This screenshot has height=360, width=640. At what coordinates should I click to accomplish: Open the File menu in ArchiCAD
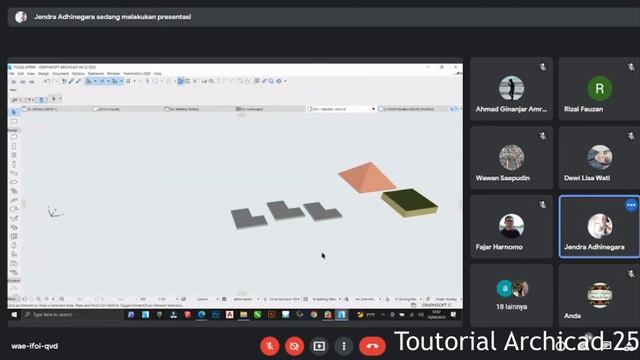11,74
